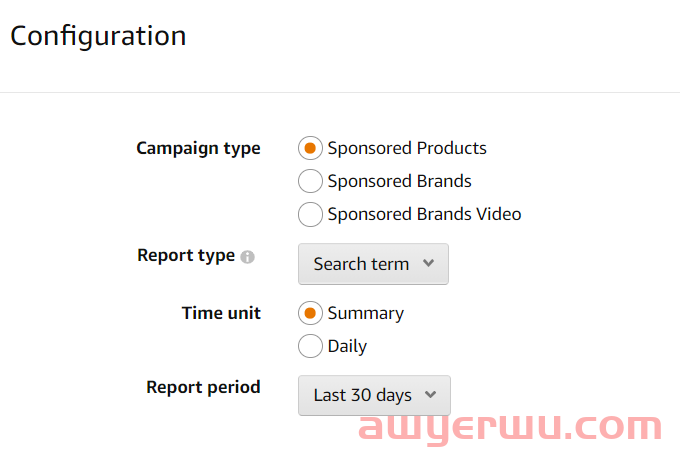Click the Sponsored Brands Video label text

424,214
